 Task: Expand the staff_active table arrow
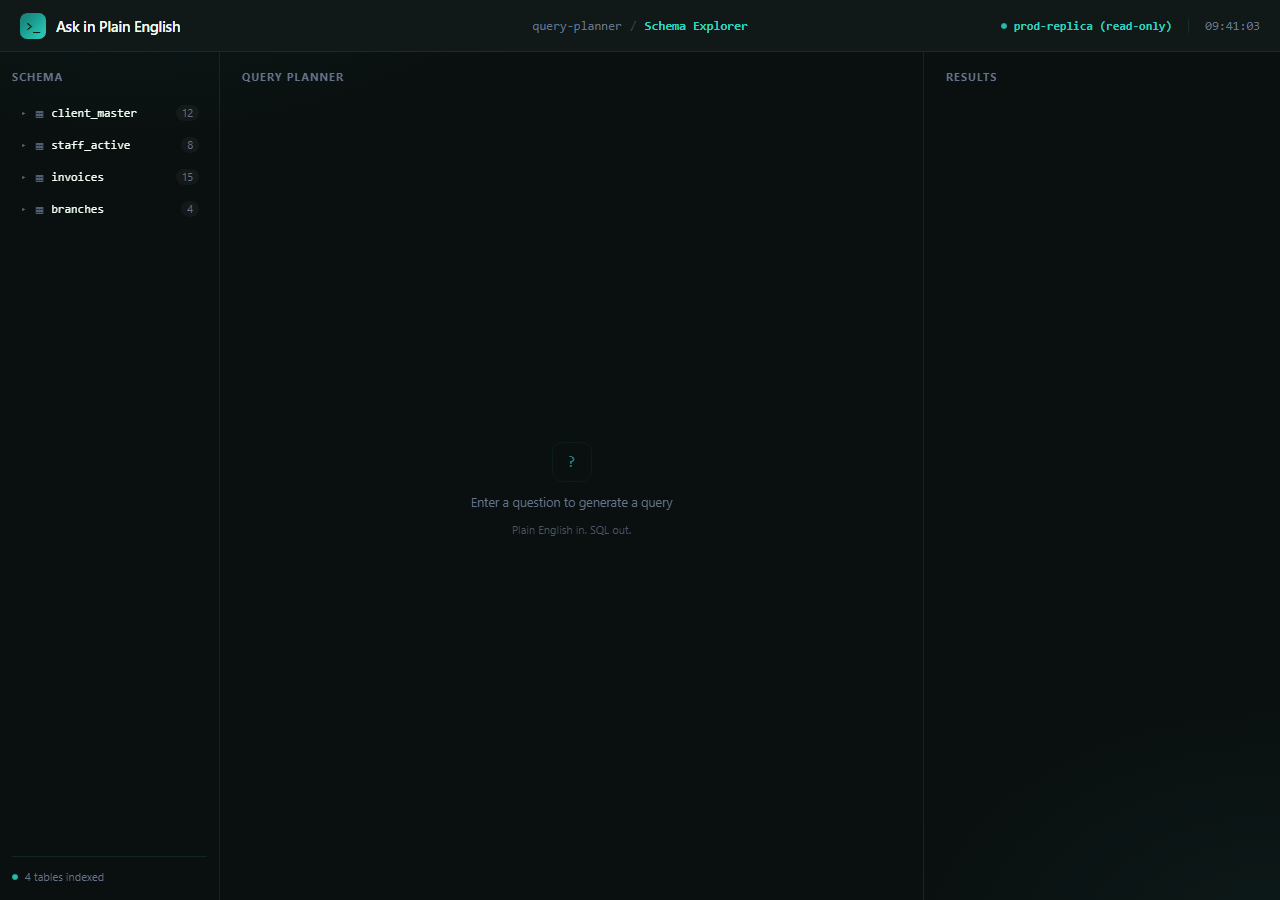(24, 145)
